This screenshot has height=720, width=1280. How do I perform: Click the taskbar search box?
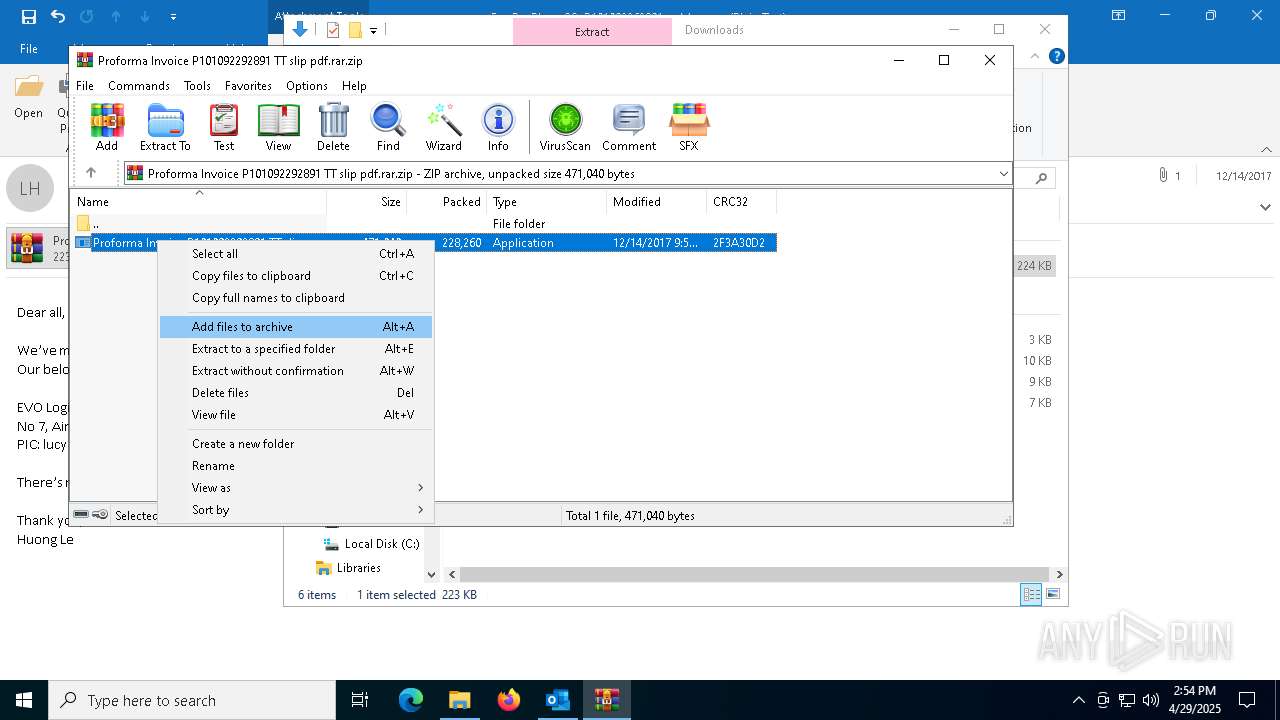(x=192, y=700)
